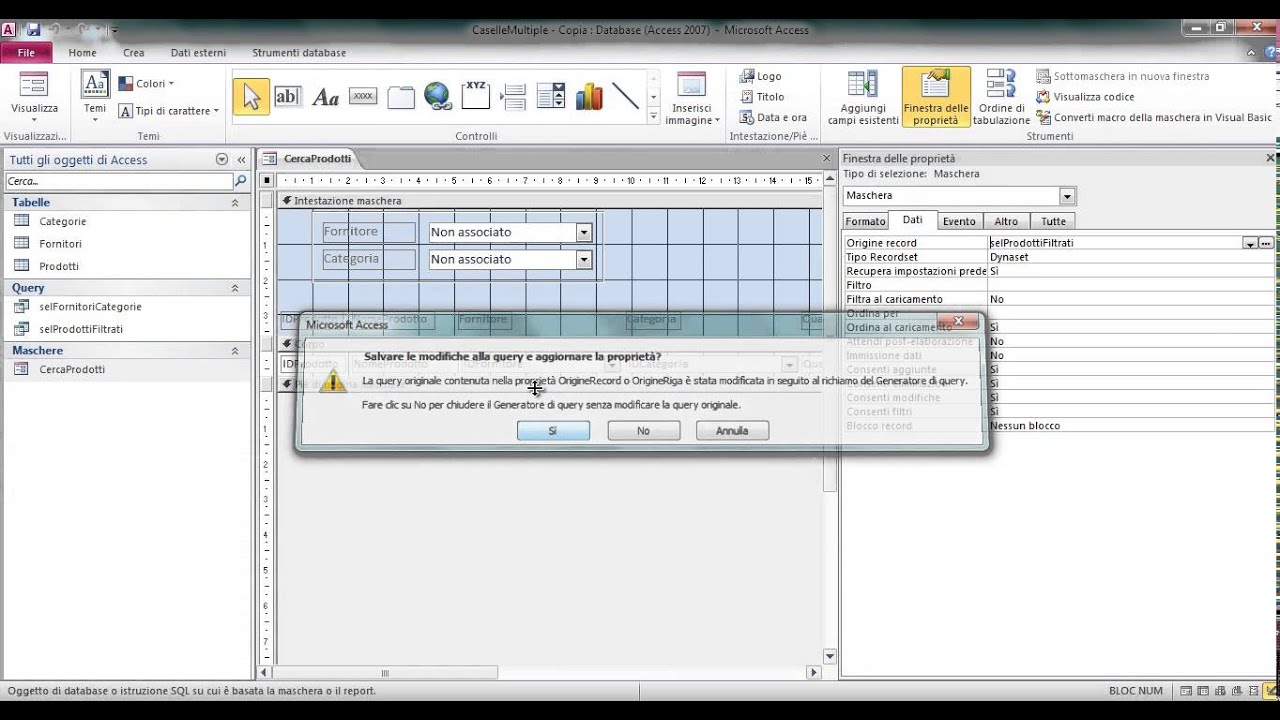1280x720 pixels.
Task: Select the tab control tool
Action: point(401,96)
